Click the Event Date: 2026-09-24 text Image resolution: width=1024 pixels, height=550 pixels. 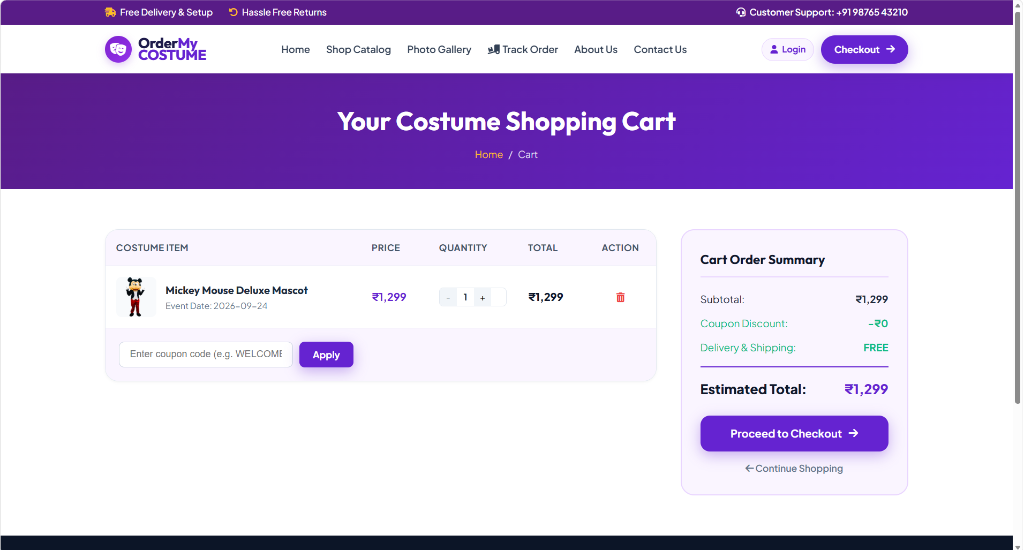click(216, 306)
